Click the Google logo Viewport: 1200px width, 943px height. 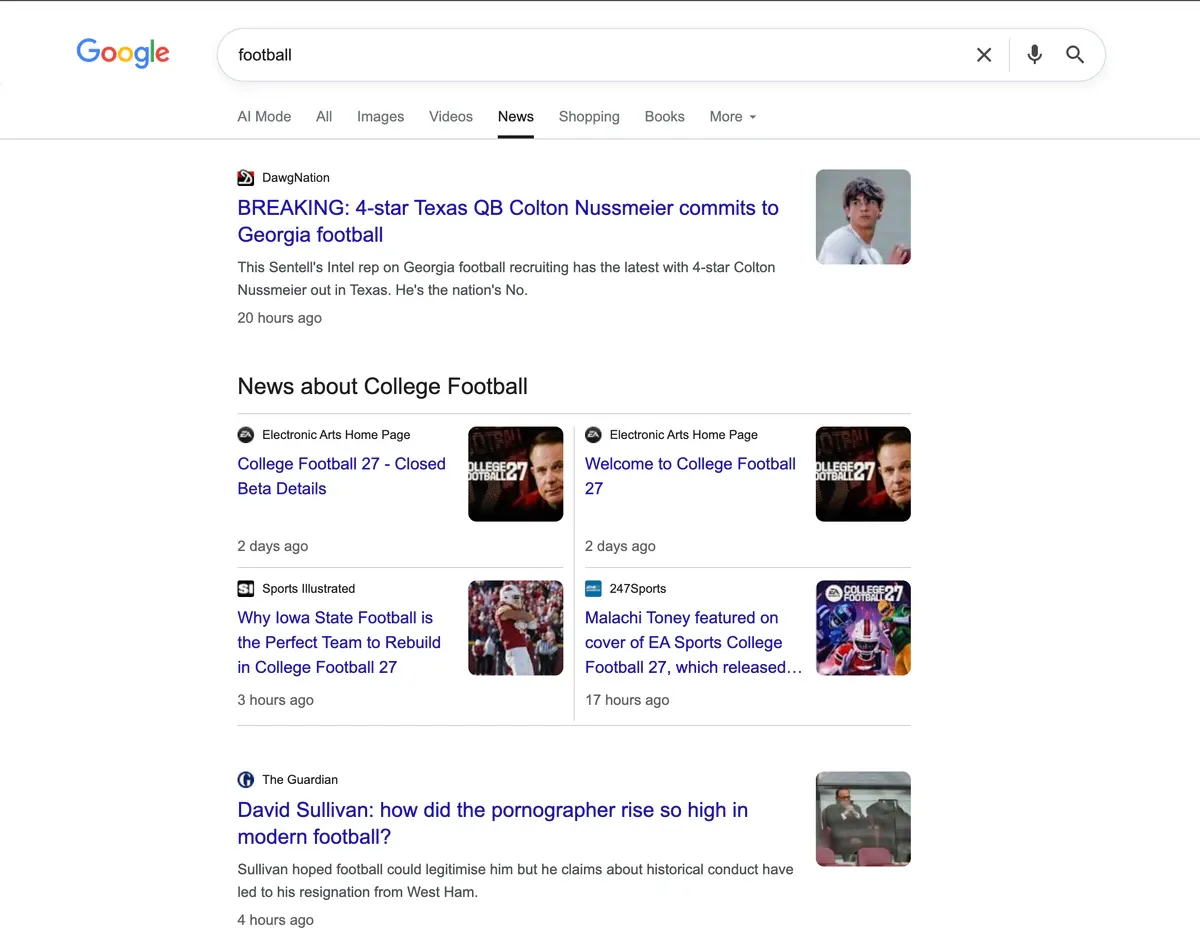(x=123, y=53)
